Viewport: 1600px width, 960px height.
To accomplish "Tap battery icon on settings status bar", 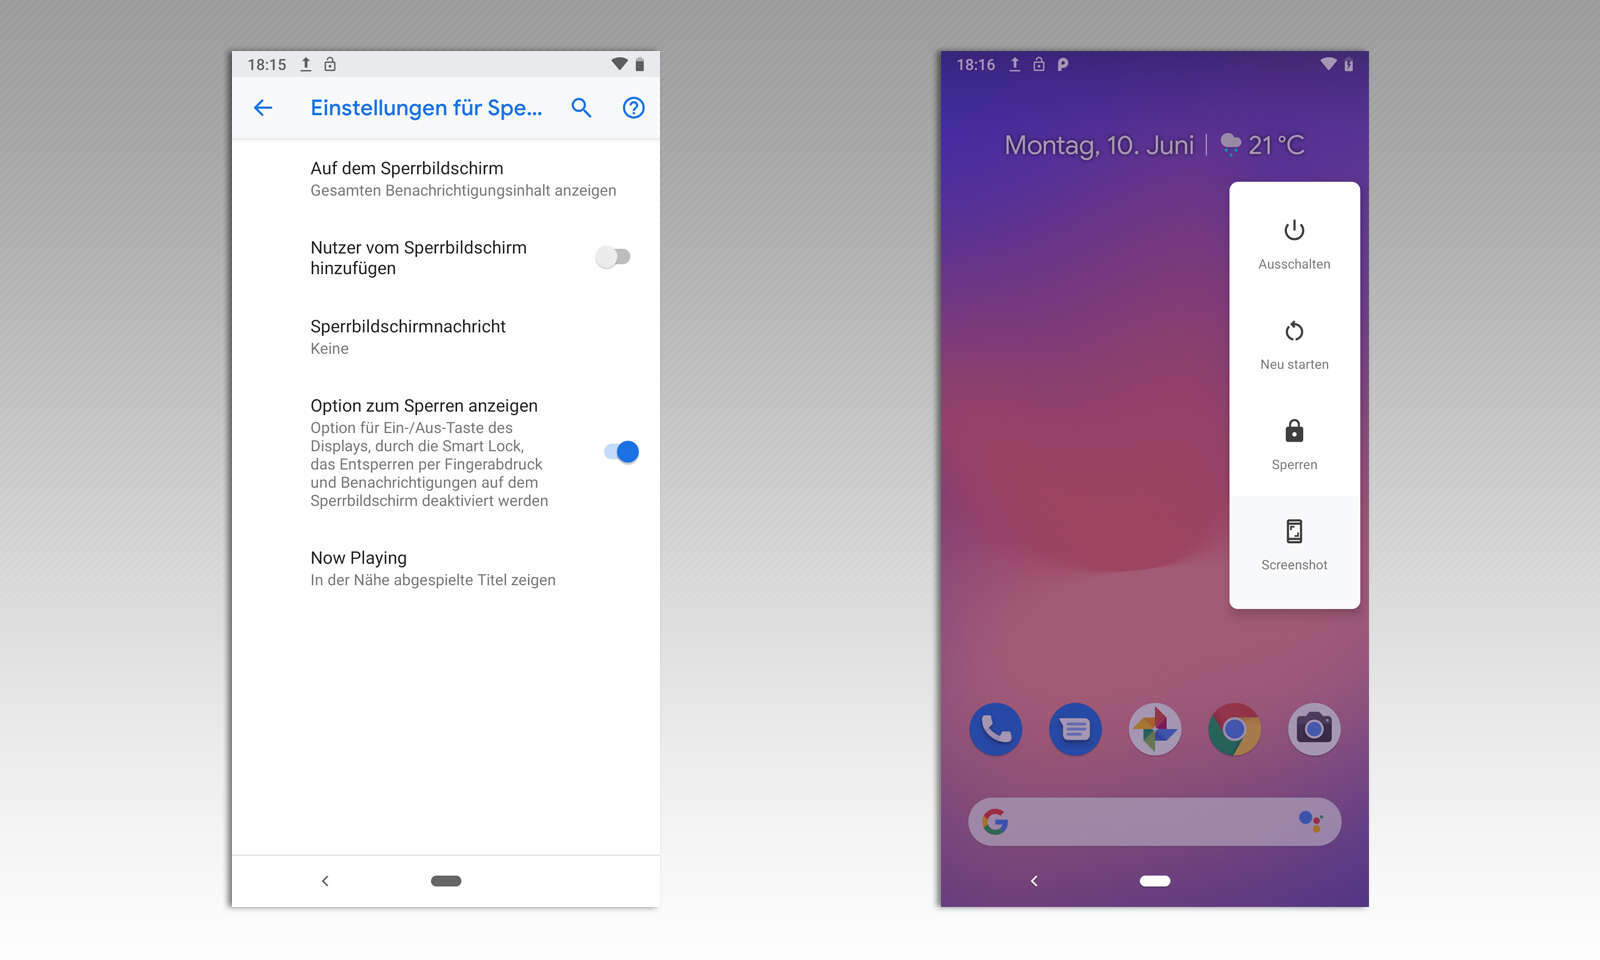I will [x=640, y=64].
